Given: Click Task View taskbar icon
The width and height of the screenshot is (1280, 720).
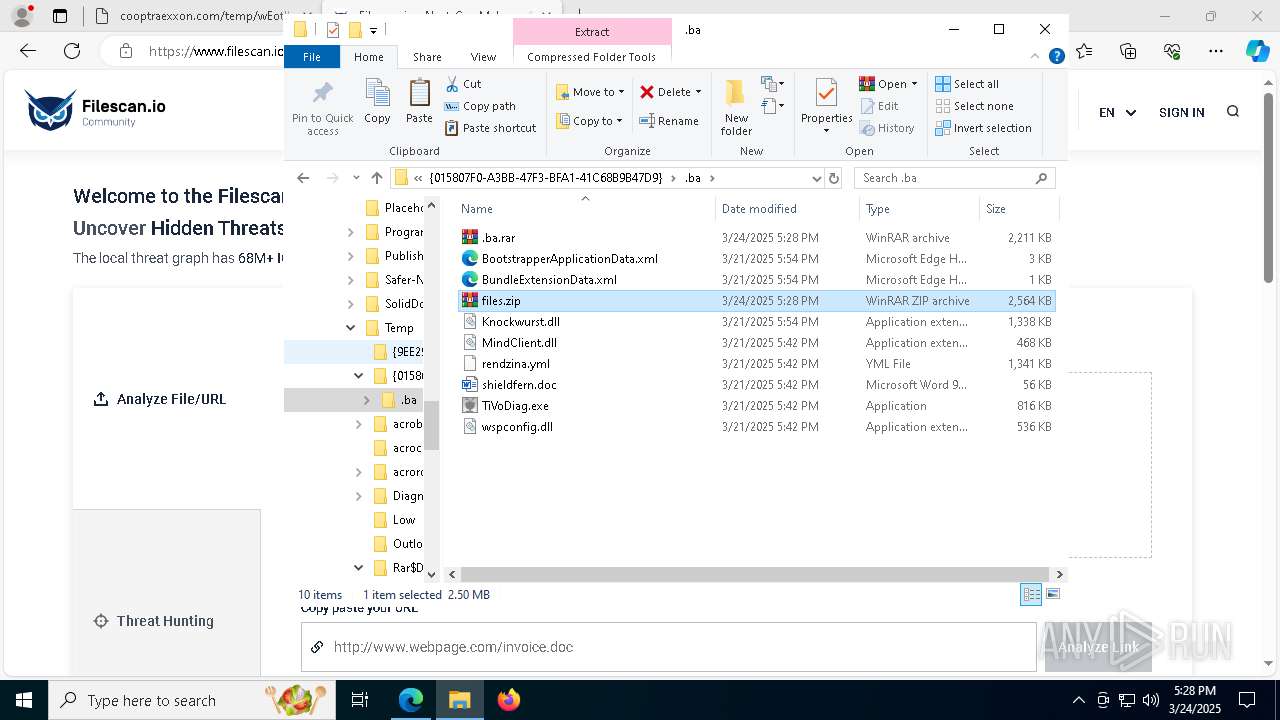Looking at the screenshot, I should pyautogui.click(x=360, y=700).
